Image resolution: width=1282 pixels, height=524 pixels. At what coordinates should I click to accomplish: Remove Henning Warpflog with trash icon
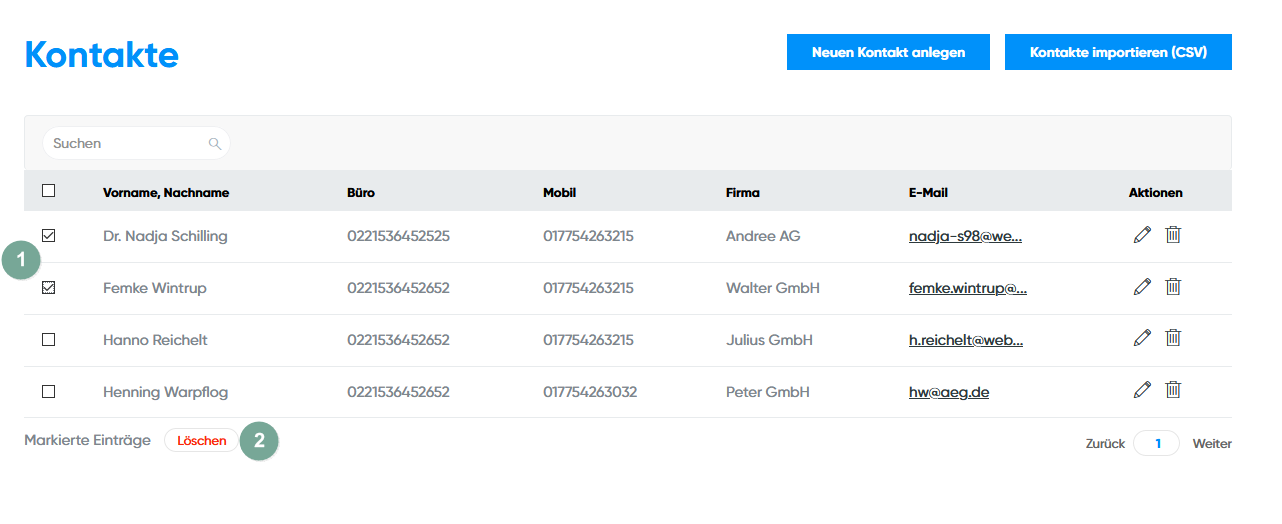tap(1173, 391)
